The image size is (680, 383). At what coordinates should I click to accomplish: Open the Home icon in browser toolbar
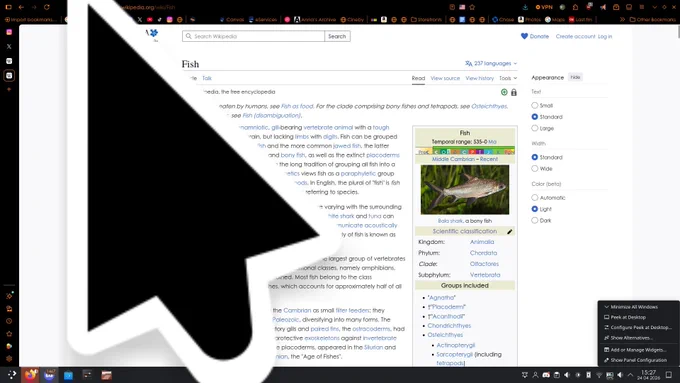click(575, 7)
